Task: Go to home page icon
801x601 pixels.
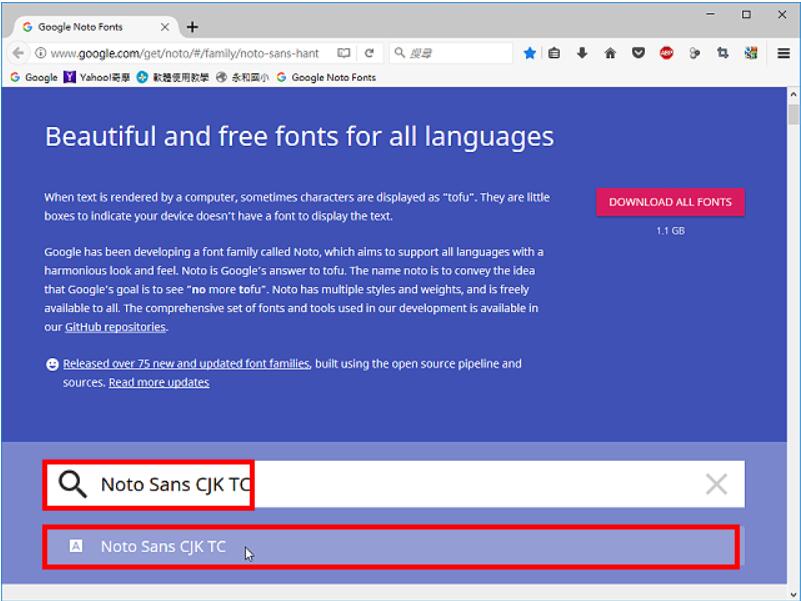Action: [610, 53]
